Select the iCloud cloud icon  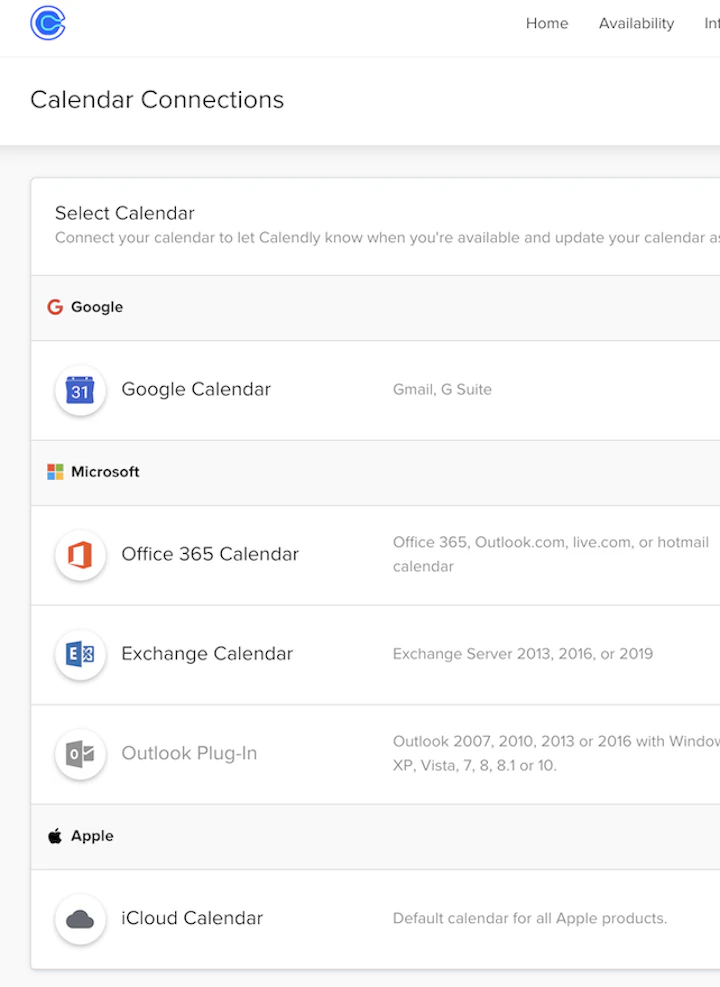80,919
